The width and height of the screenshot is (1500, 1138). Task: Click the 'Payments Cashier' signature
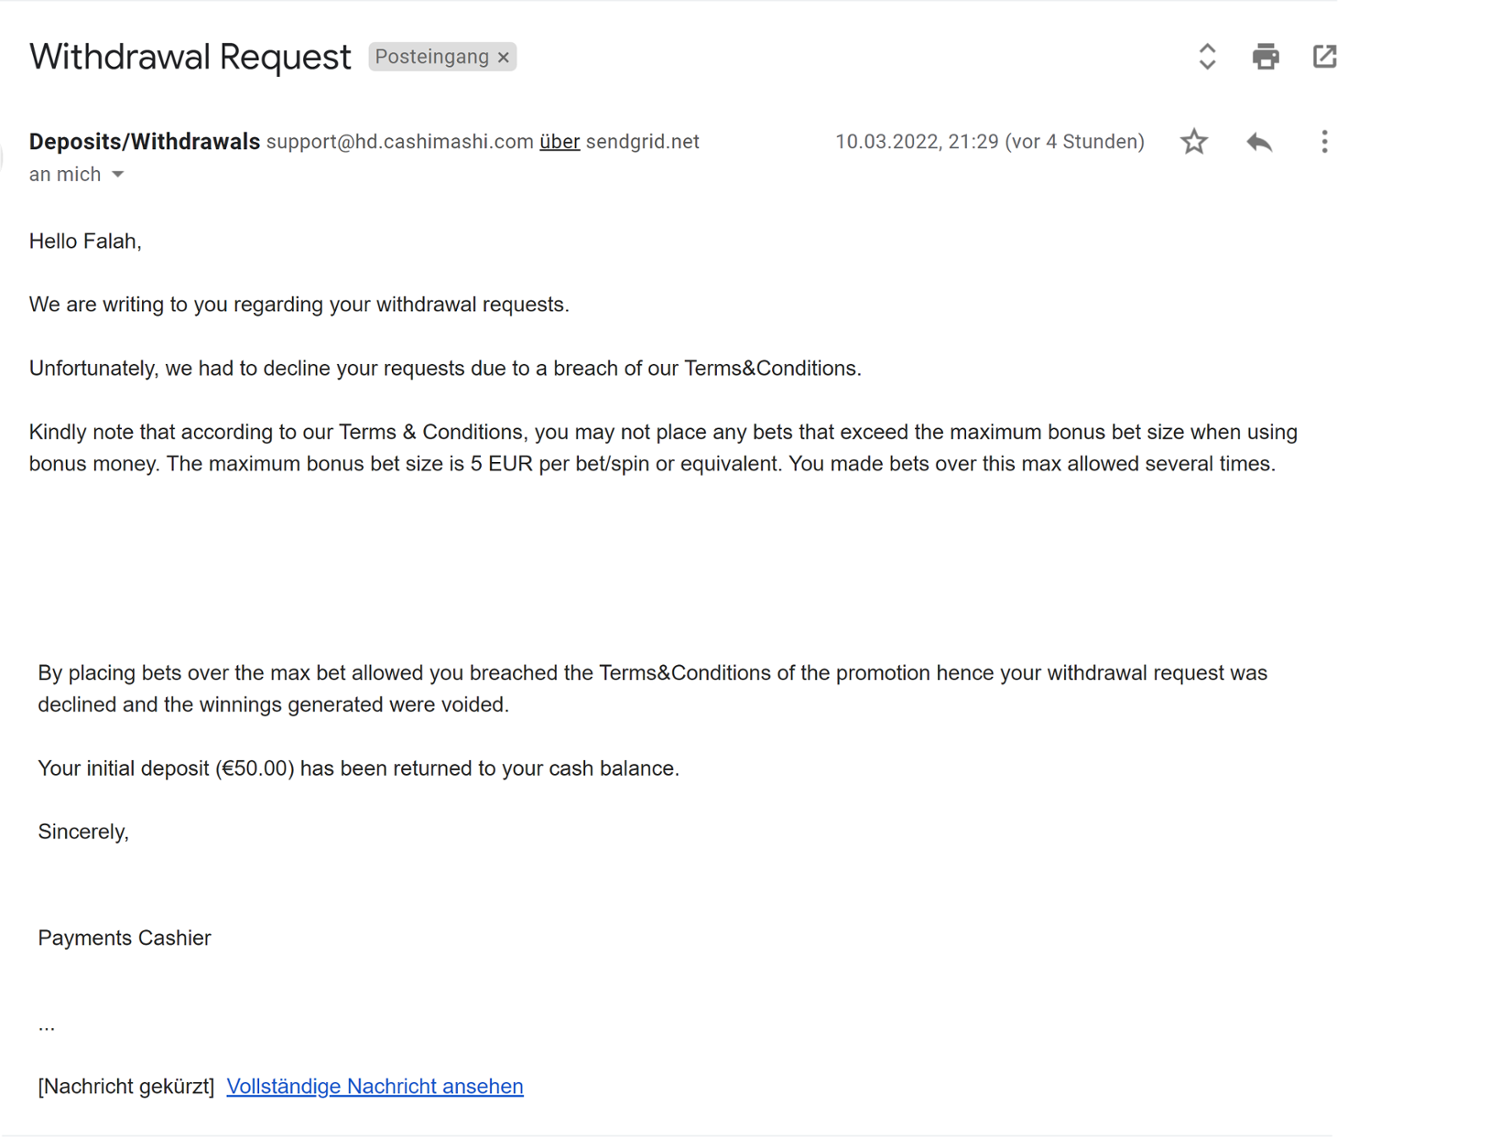[124, 938]
